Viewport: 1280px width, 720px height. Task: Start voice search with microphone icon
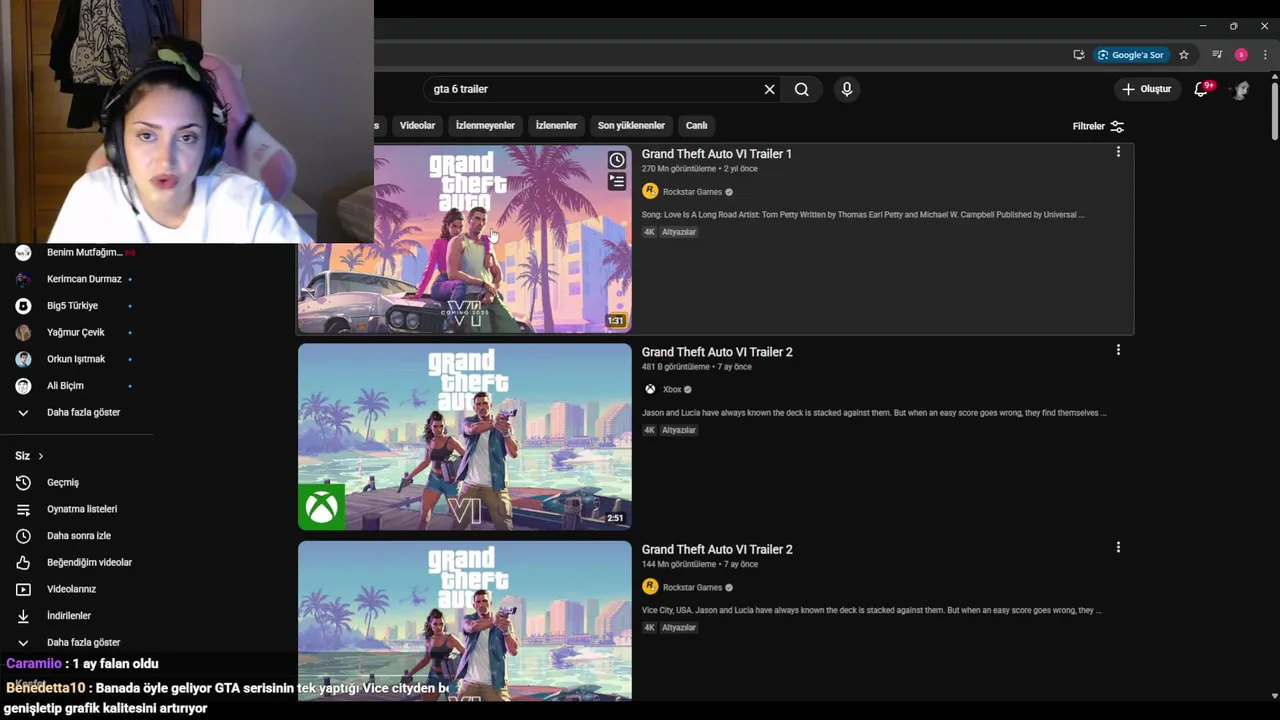tap(847, 89)
